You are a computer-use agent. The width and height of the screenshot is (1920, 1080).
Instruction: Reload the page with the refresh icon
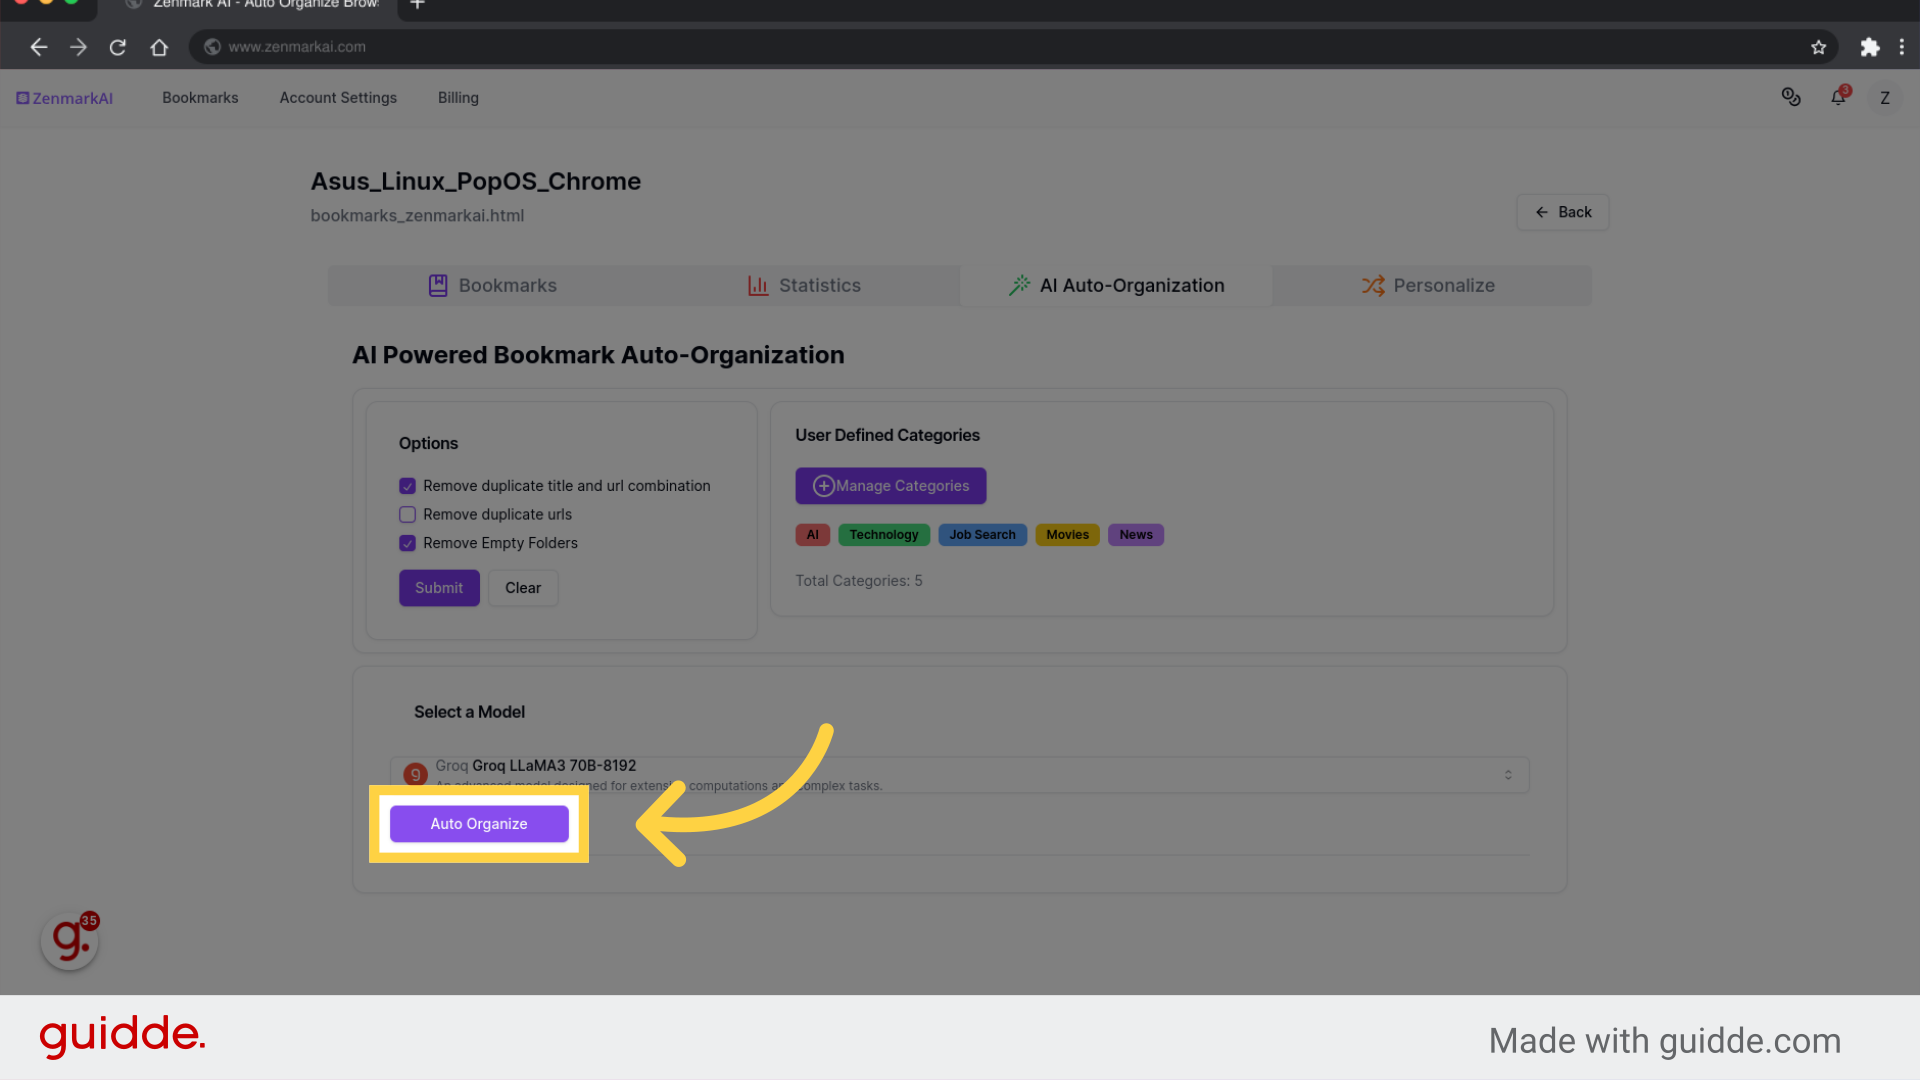pos(118,47)
